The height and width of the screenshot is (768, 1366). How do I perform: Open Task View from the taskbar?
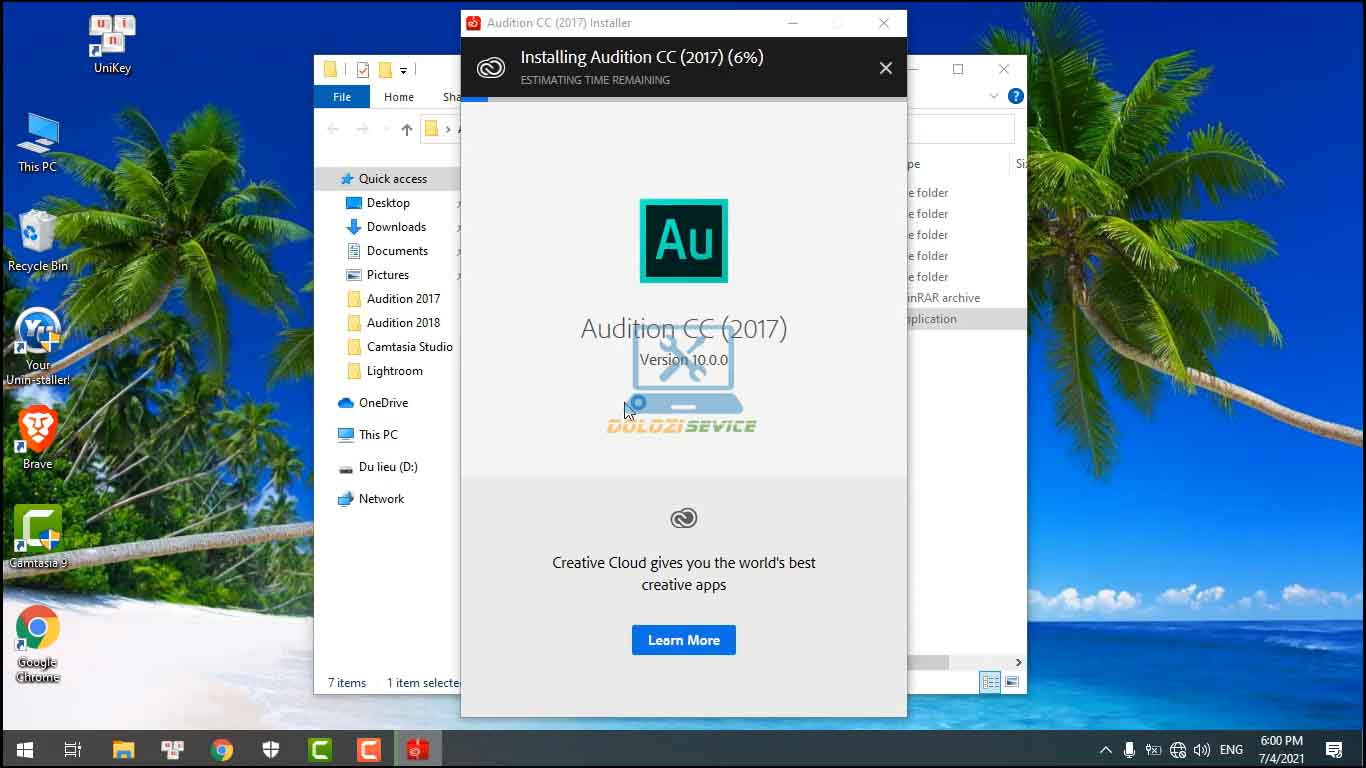(x=73, y=750)
